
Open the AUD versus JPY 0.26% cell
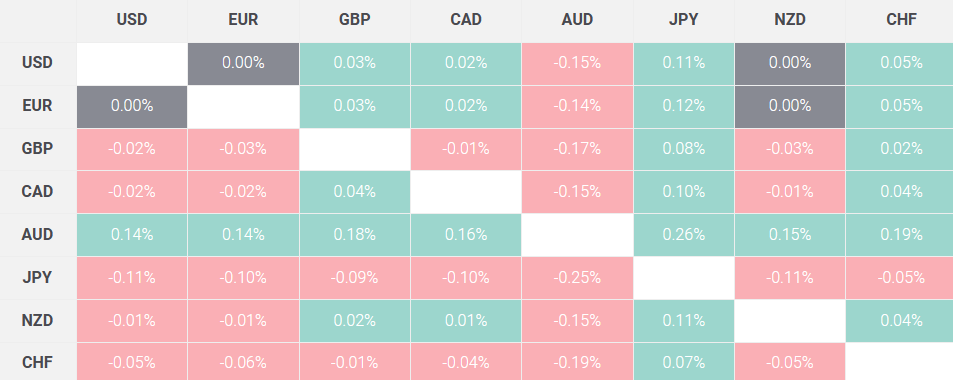coord(684,235)
